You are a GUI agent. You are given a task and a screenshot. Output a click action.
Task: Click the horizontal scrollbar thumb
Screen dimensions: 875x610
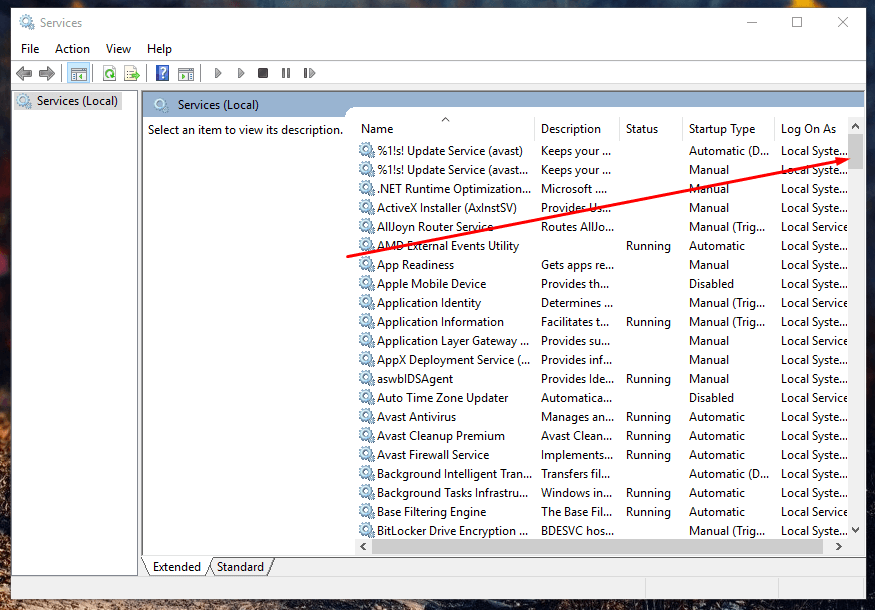pos(597,546)
